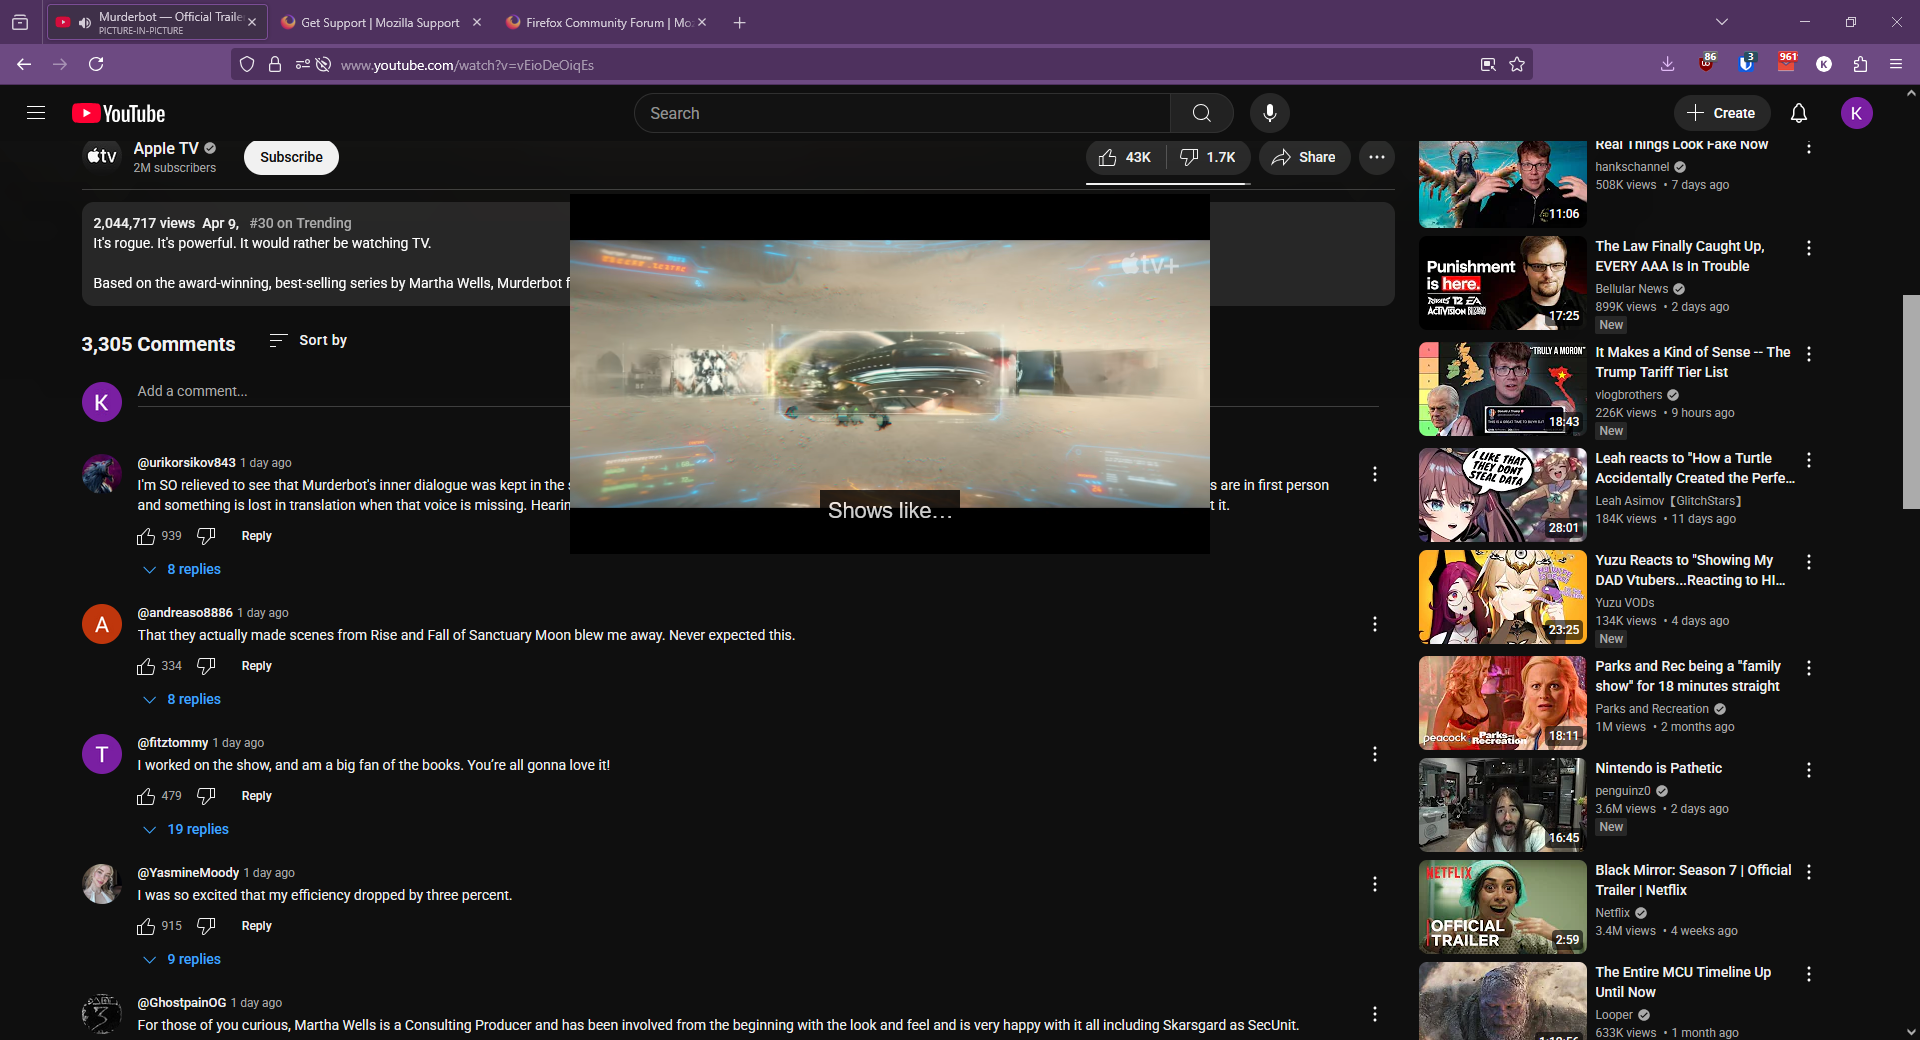Close the Murderbot trailer tab
Viewport: 1920px width, 1040px height.
pos(252,22)
